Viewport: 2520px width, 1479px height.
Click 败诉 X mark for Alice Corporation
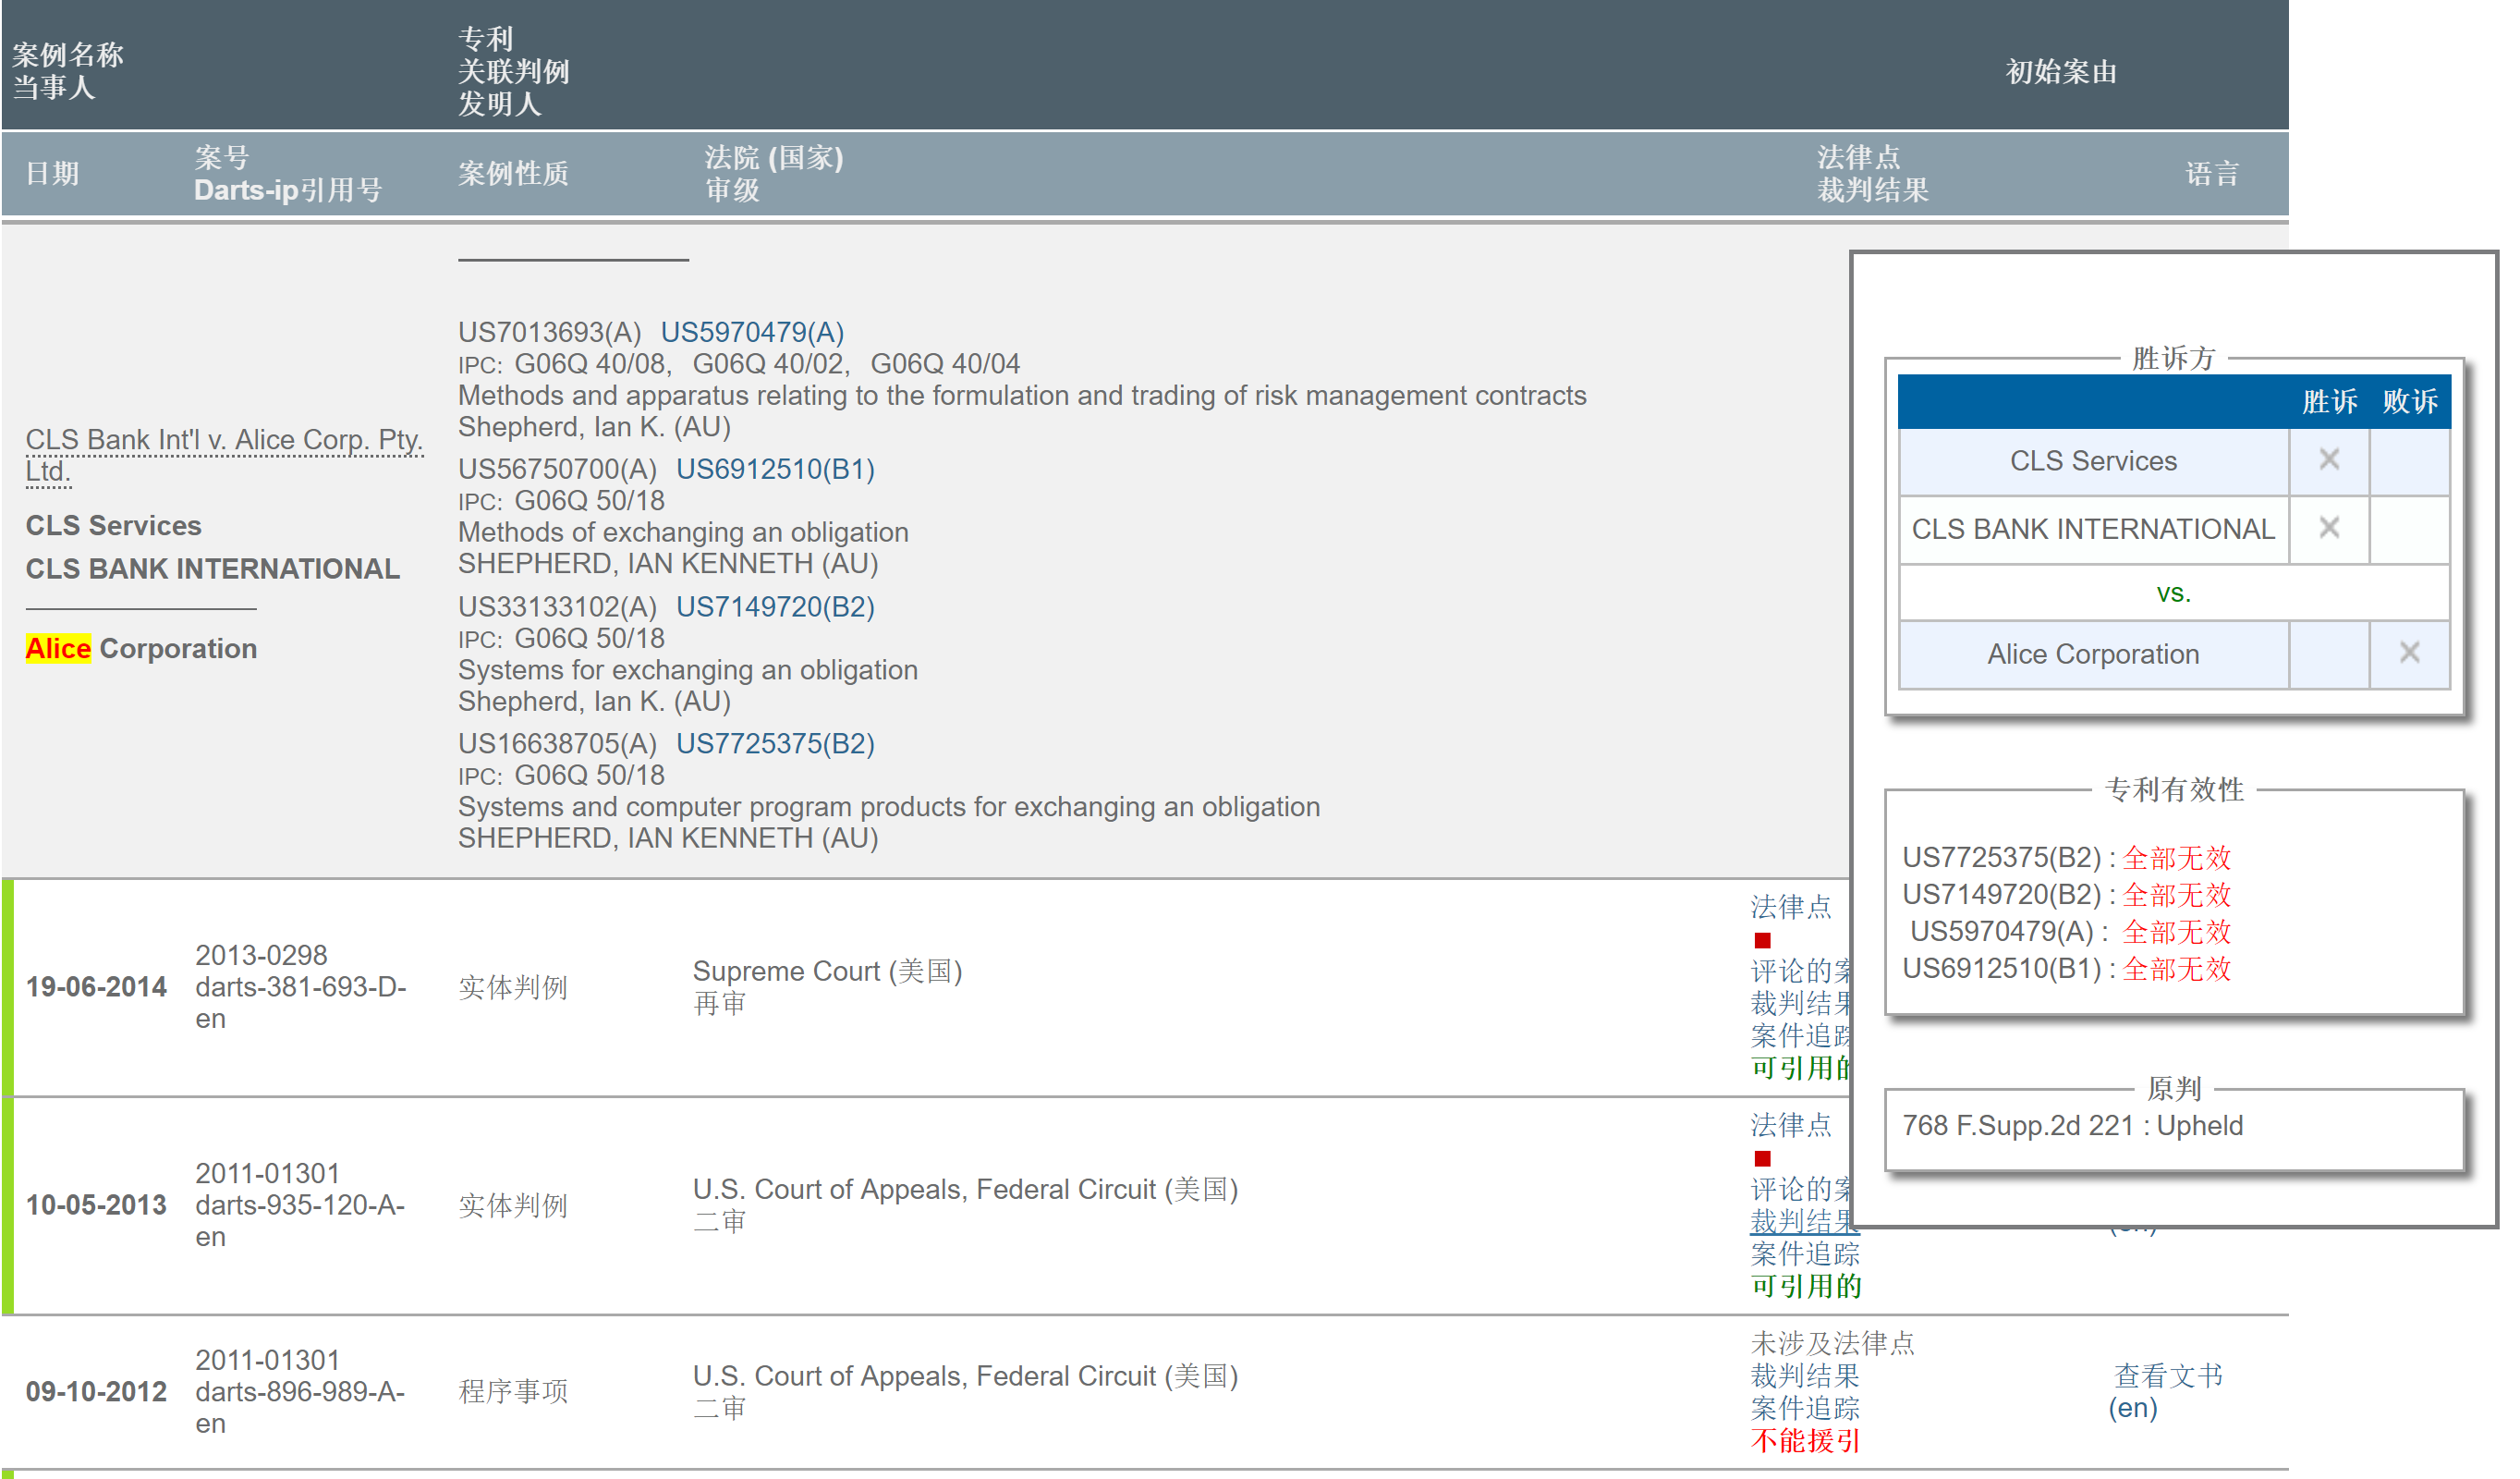2411,653
